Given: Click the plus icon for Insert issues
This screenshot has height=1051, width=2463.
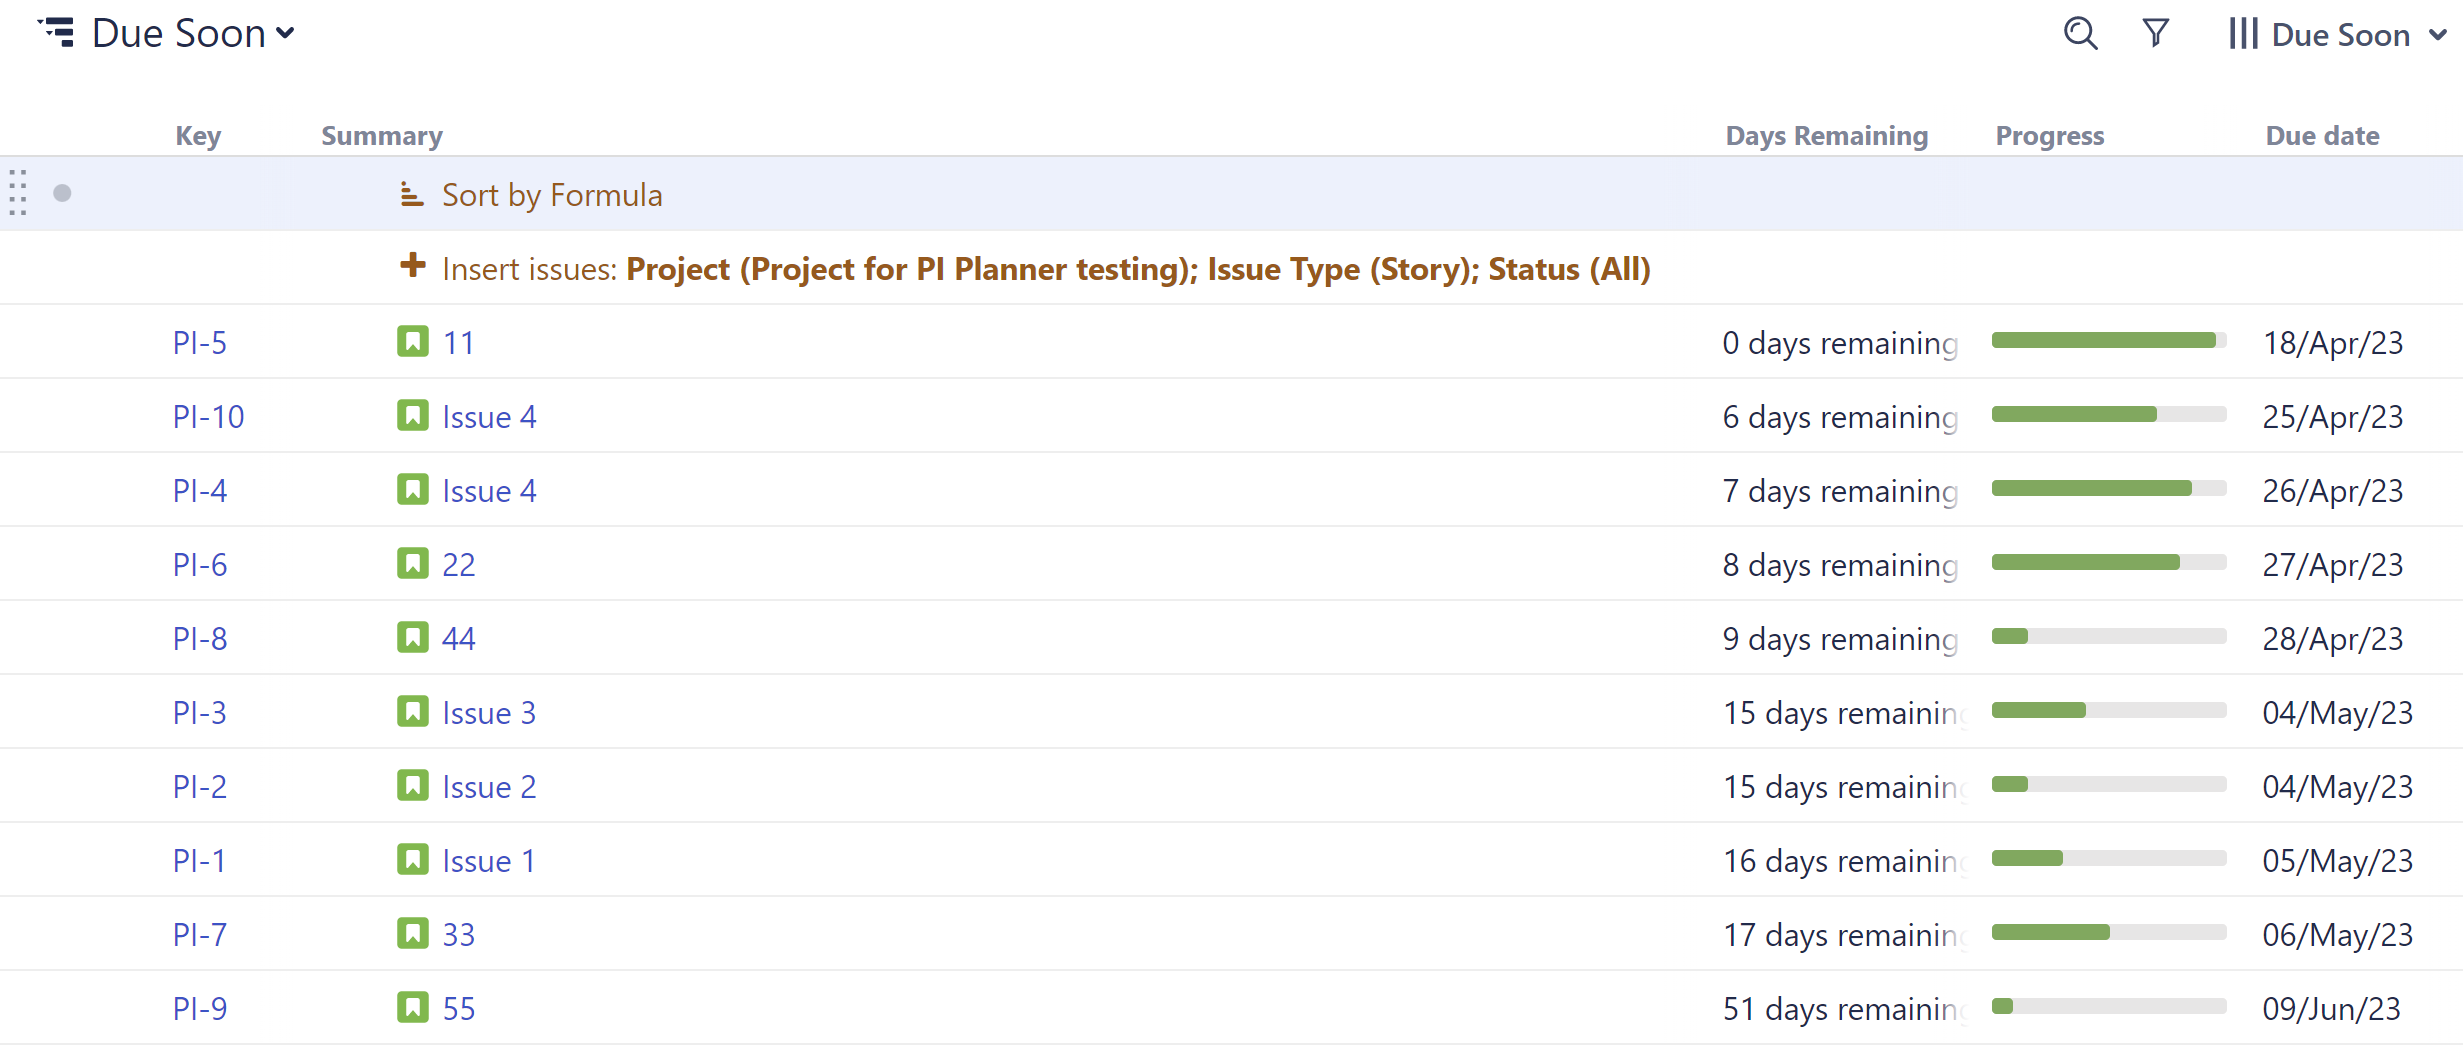Looking at the screenshot, I should 412,266.
